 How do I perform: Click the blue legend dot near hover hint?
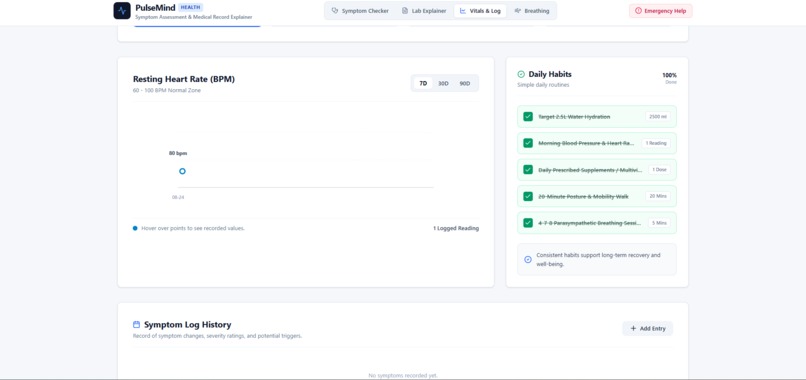[135, 228]
